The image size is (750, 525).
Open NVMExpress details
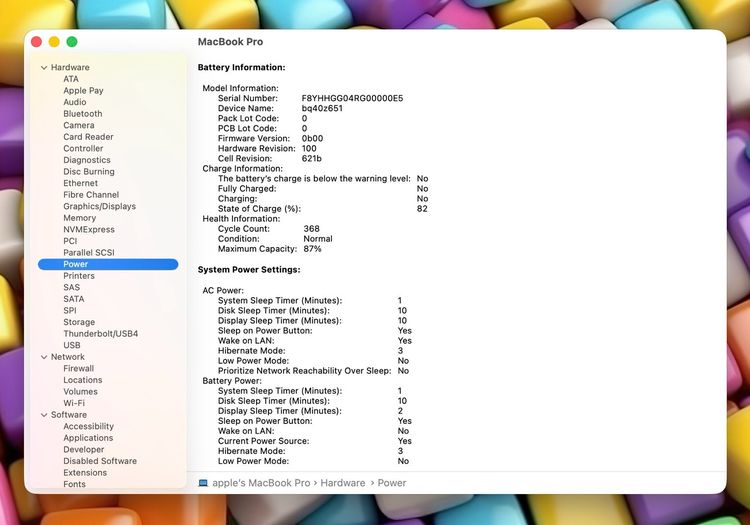pyautogui.click(x=89, y=230)
